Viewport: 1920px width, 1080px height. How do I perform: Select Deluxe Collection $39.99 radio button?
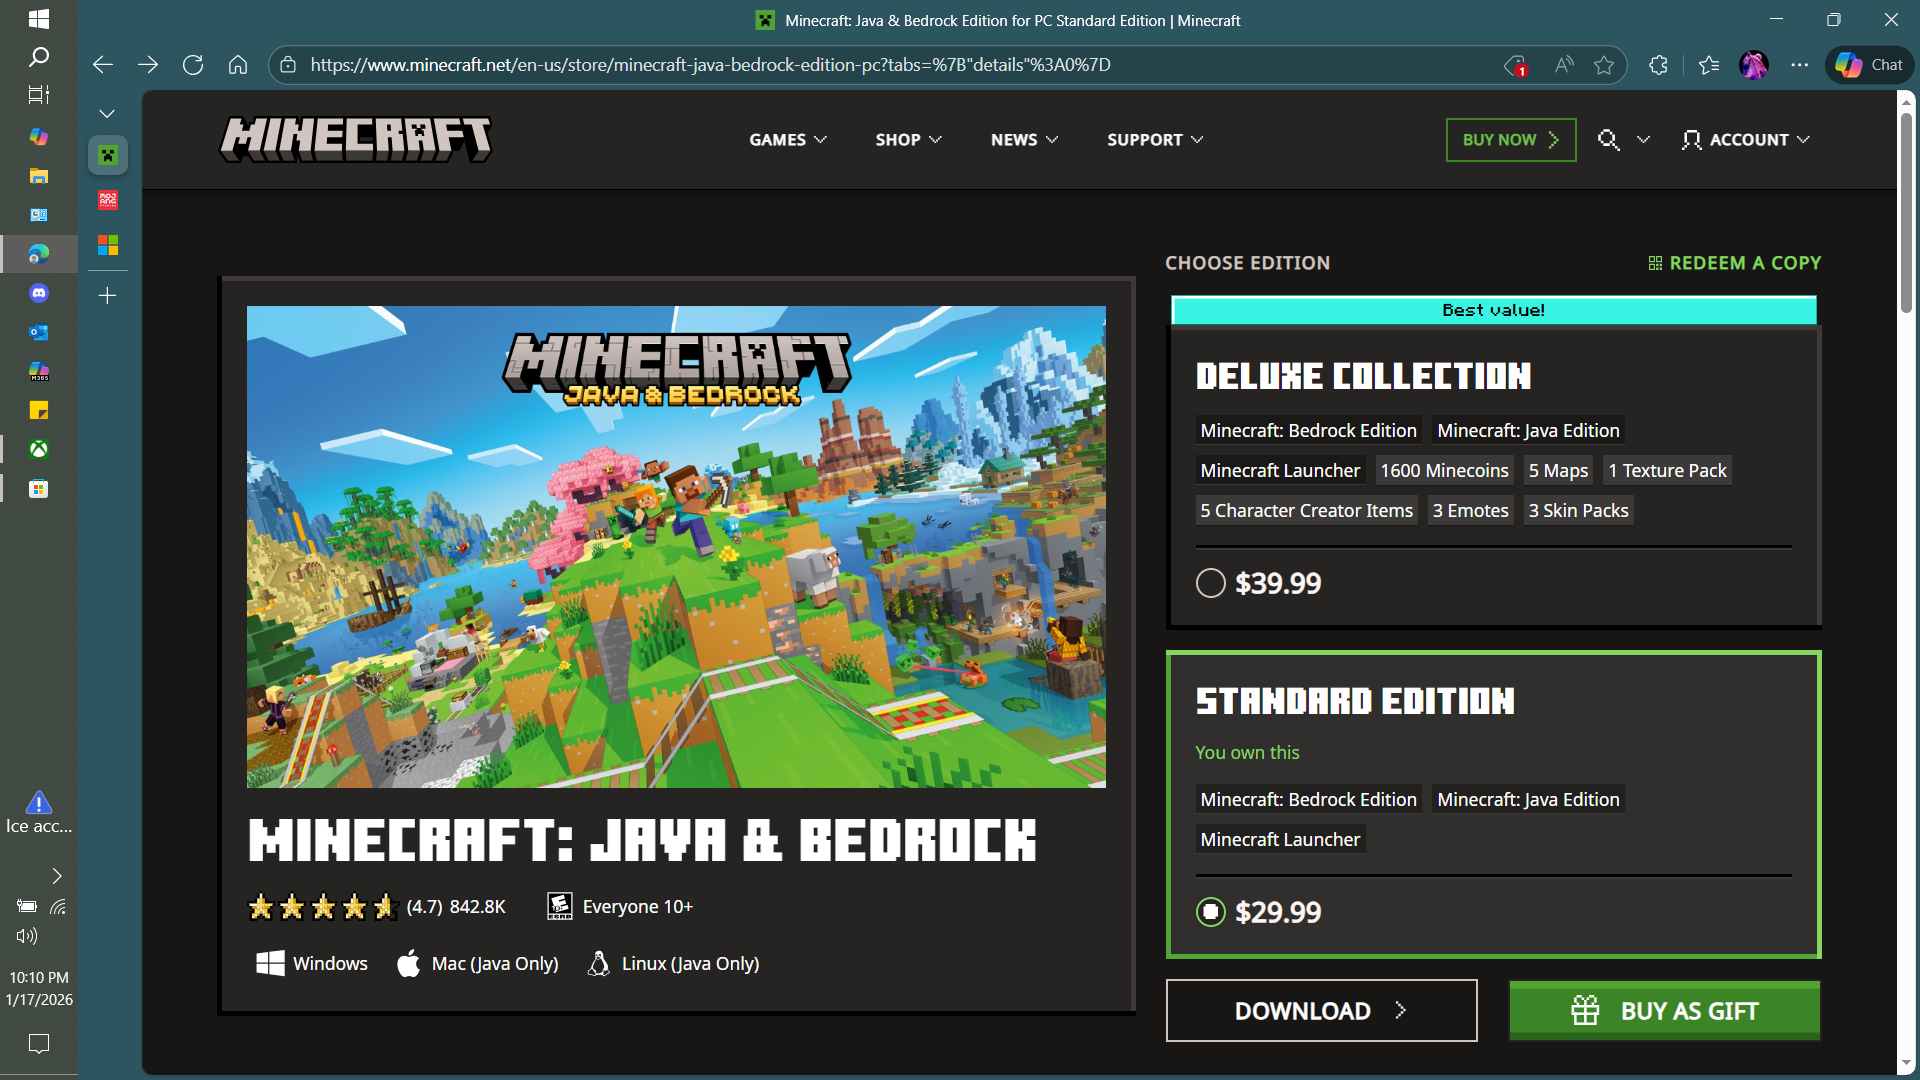coord(1210,583)
